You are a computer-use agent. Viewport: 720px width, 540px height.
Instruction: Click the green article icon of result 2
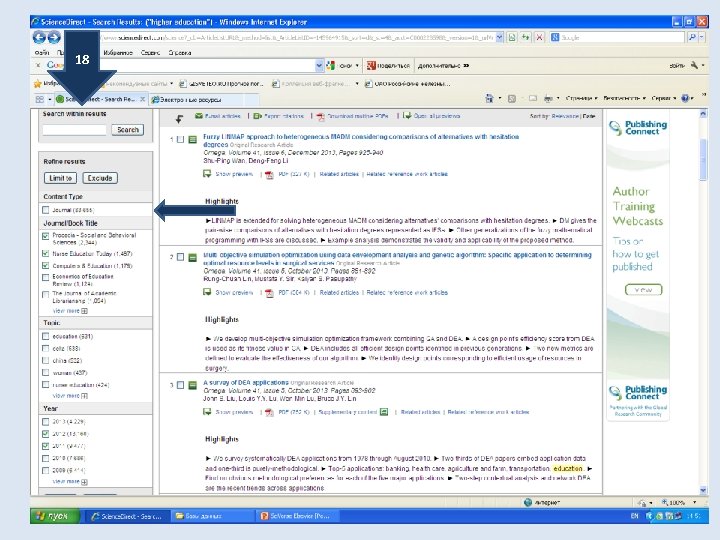tap(193, 257)
